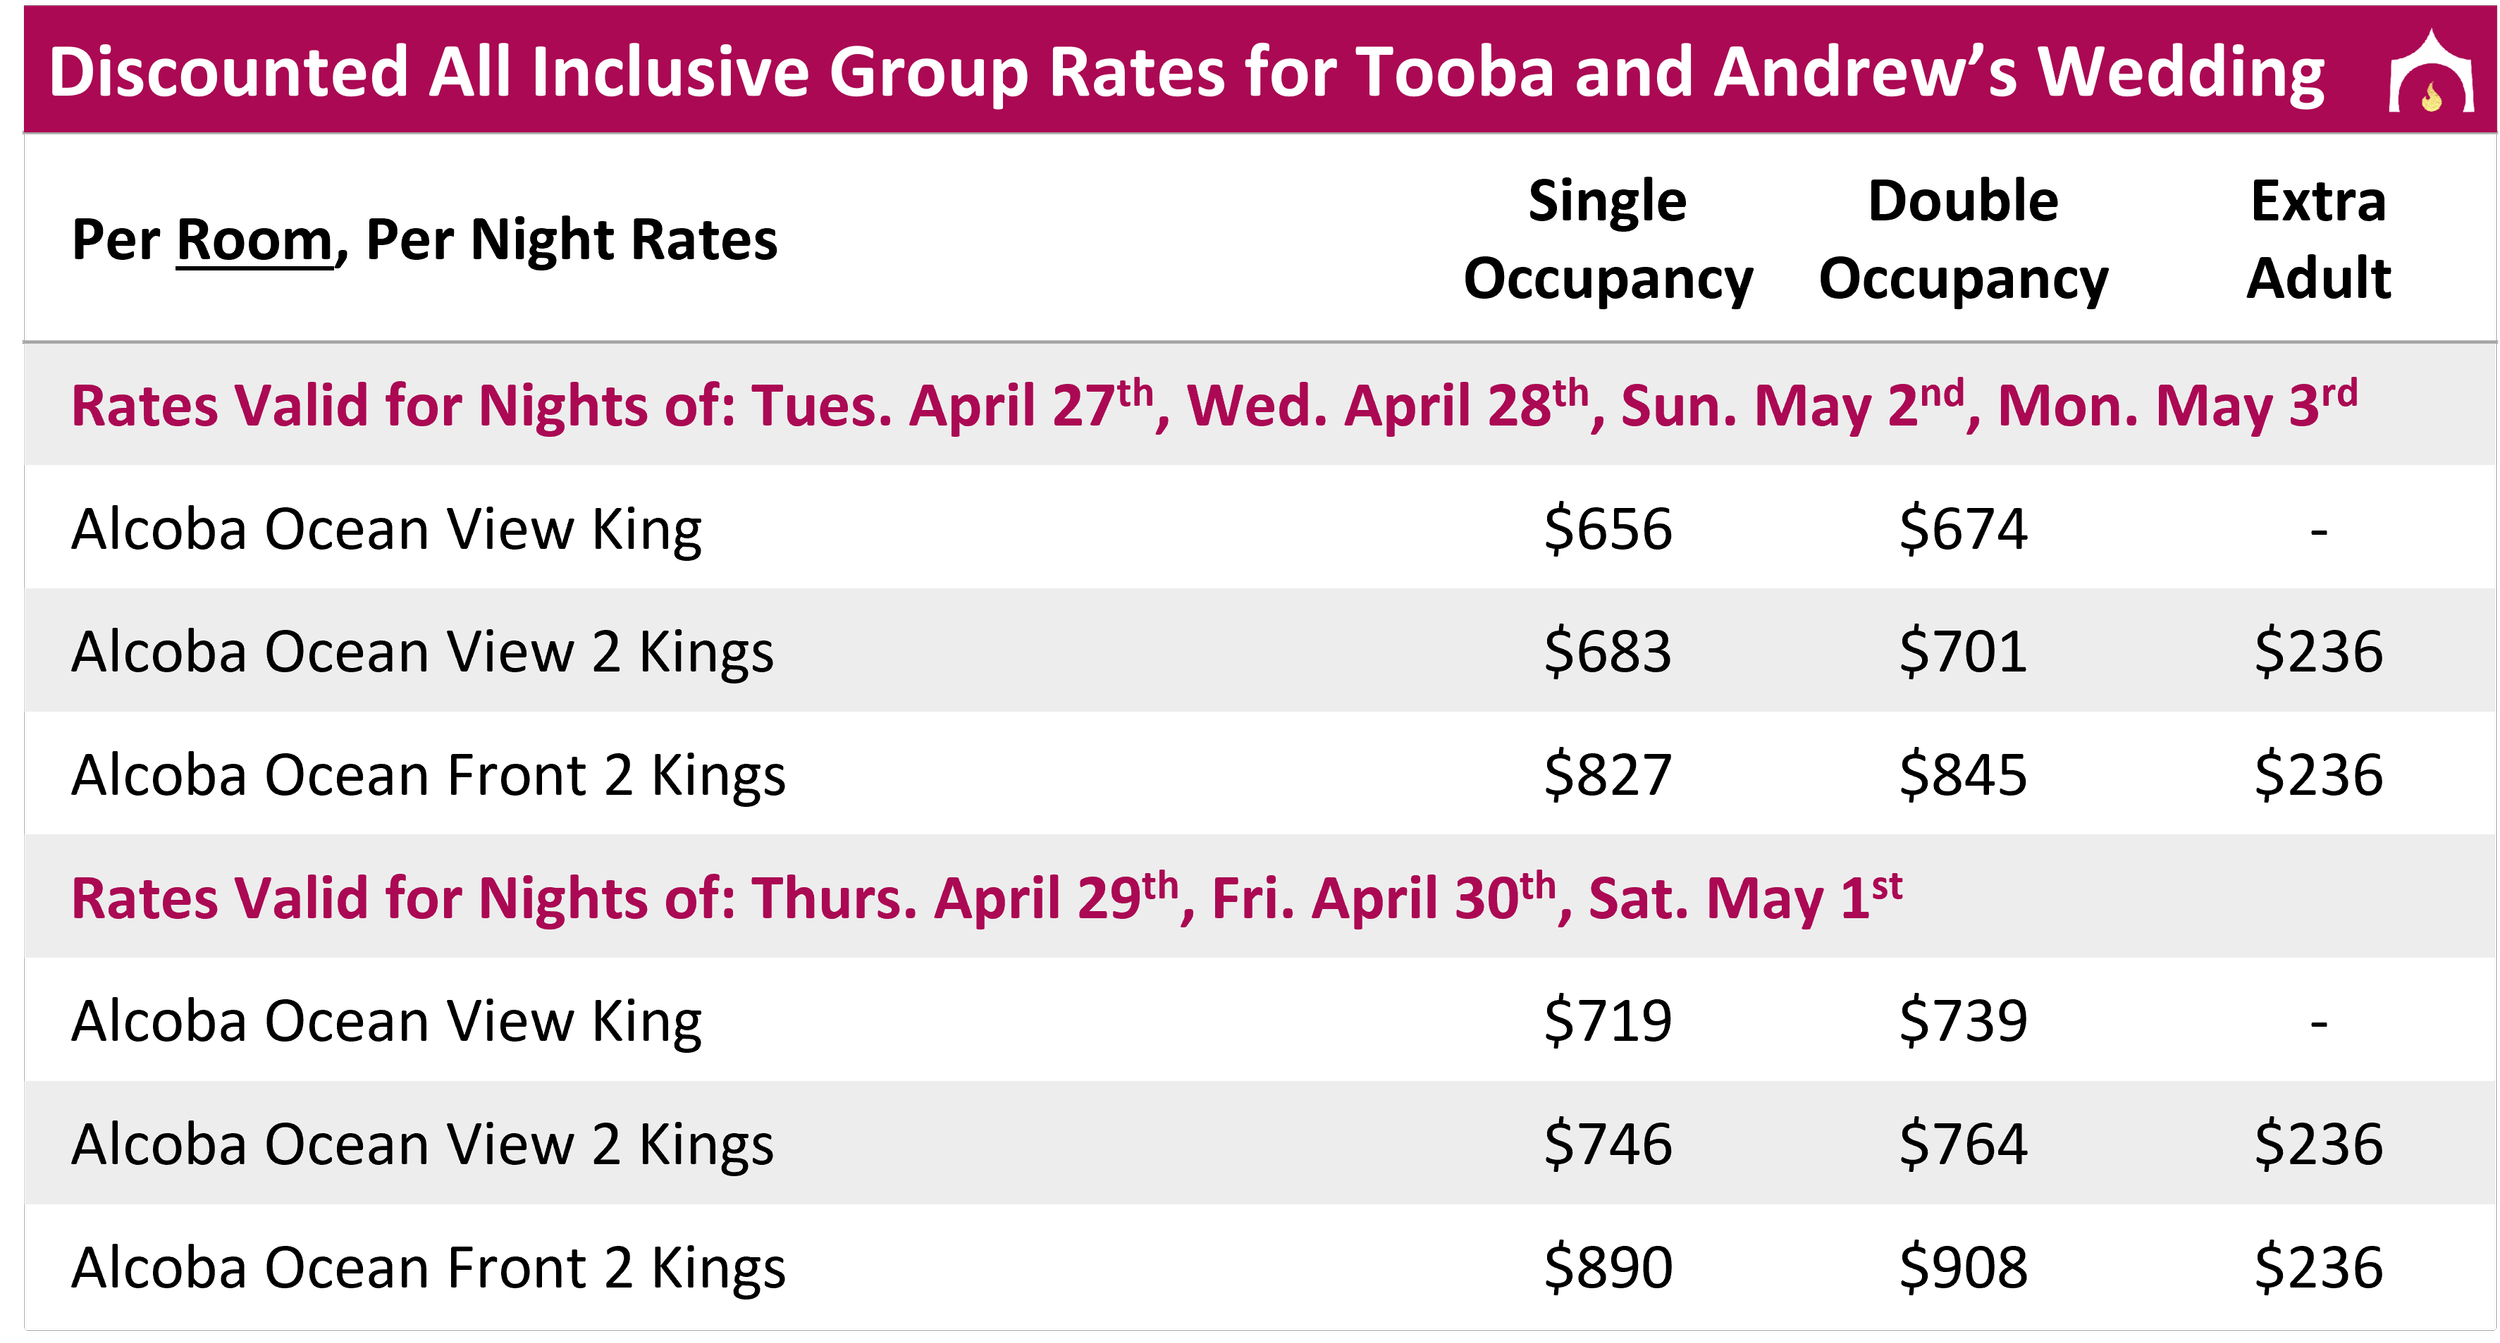
Task: Click the $656 single occupancy rate
Action: 1607,528
